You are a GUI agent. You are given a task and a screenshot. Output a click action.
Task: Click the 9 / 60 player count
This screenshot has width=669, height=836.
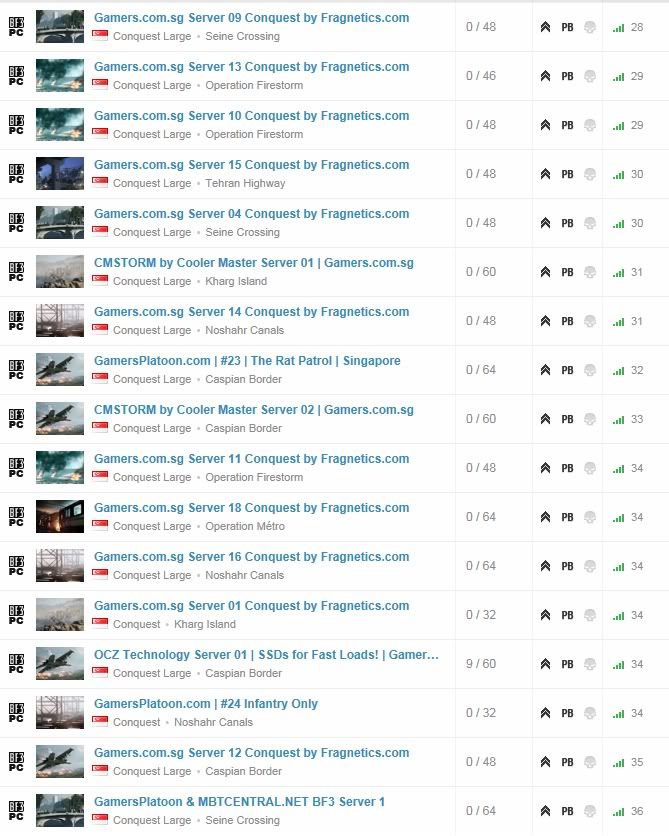(x=480, y=664)
